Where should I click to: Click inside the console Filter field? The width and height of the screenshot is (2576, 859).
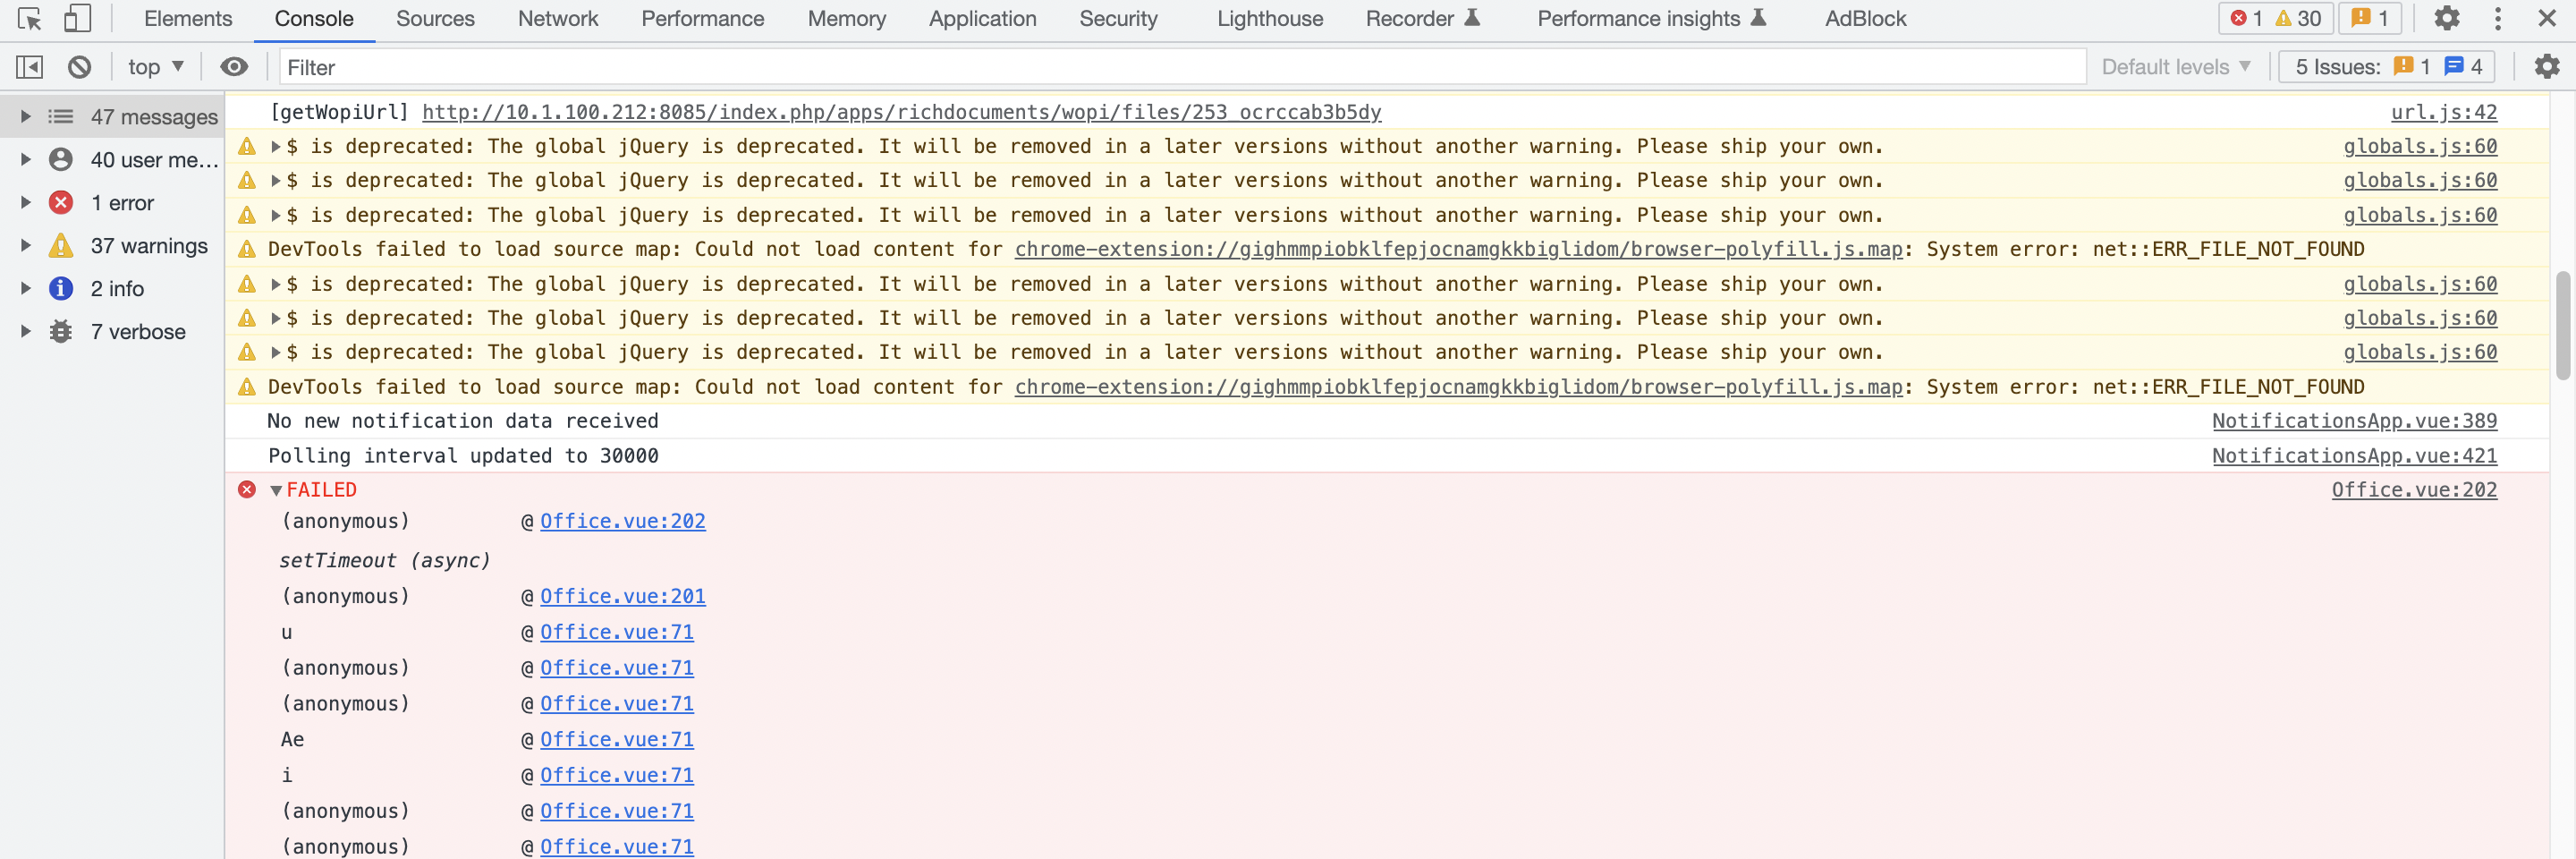click(x=600, y=67)
